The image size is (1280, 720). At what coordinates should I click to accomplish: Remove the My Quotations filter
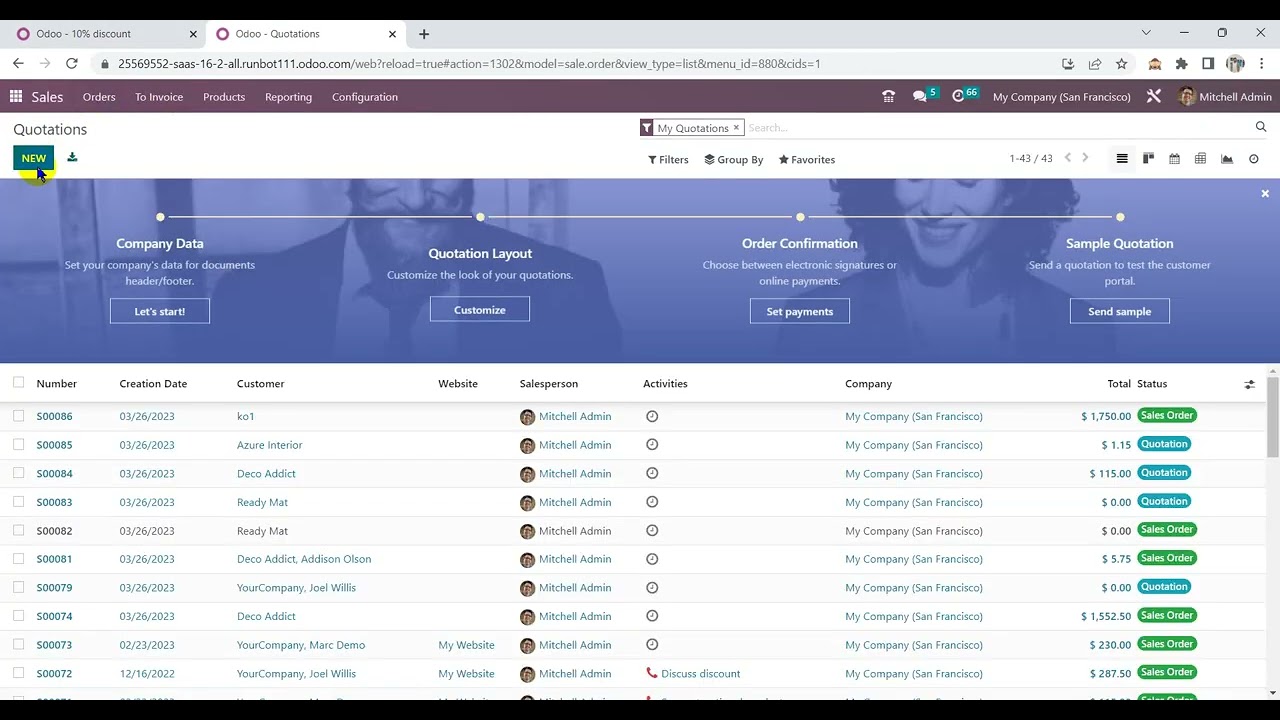(x=736, y=127)
